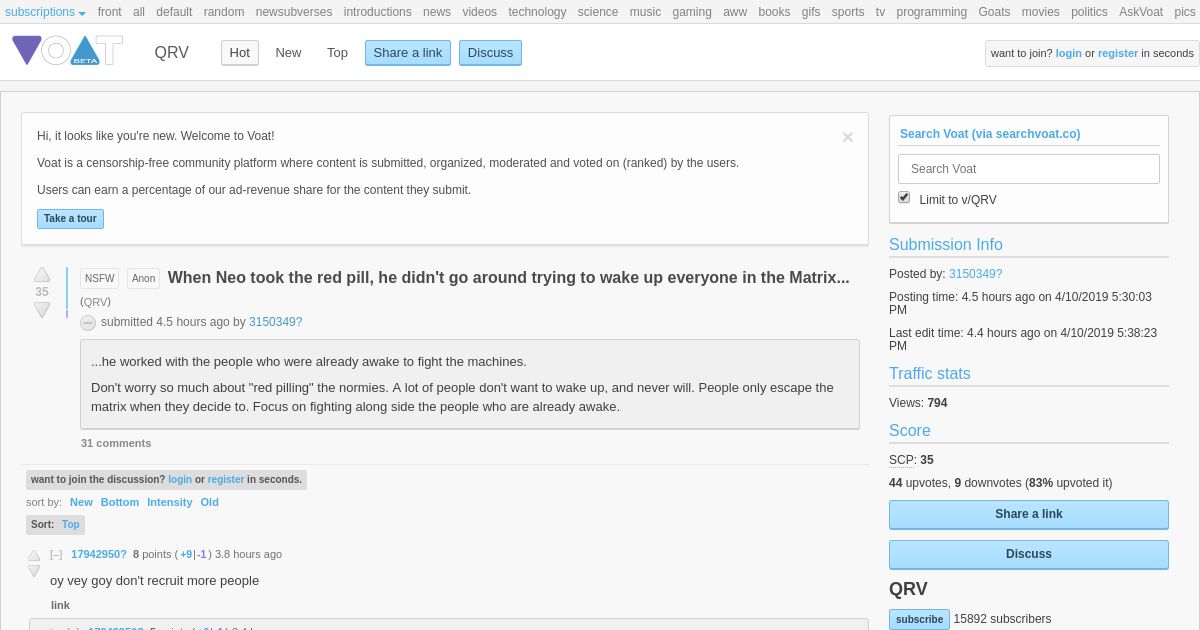Viewport: 1200px width, 630px height.
Task: Open the submission title link
Action: tap(508, 278)
